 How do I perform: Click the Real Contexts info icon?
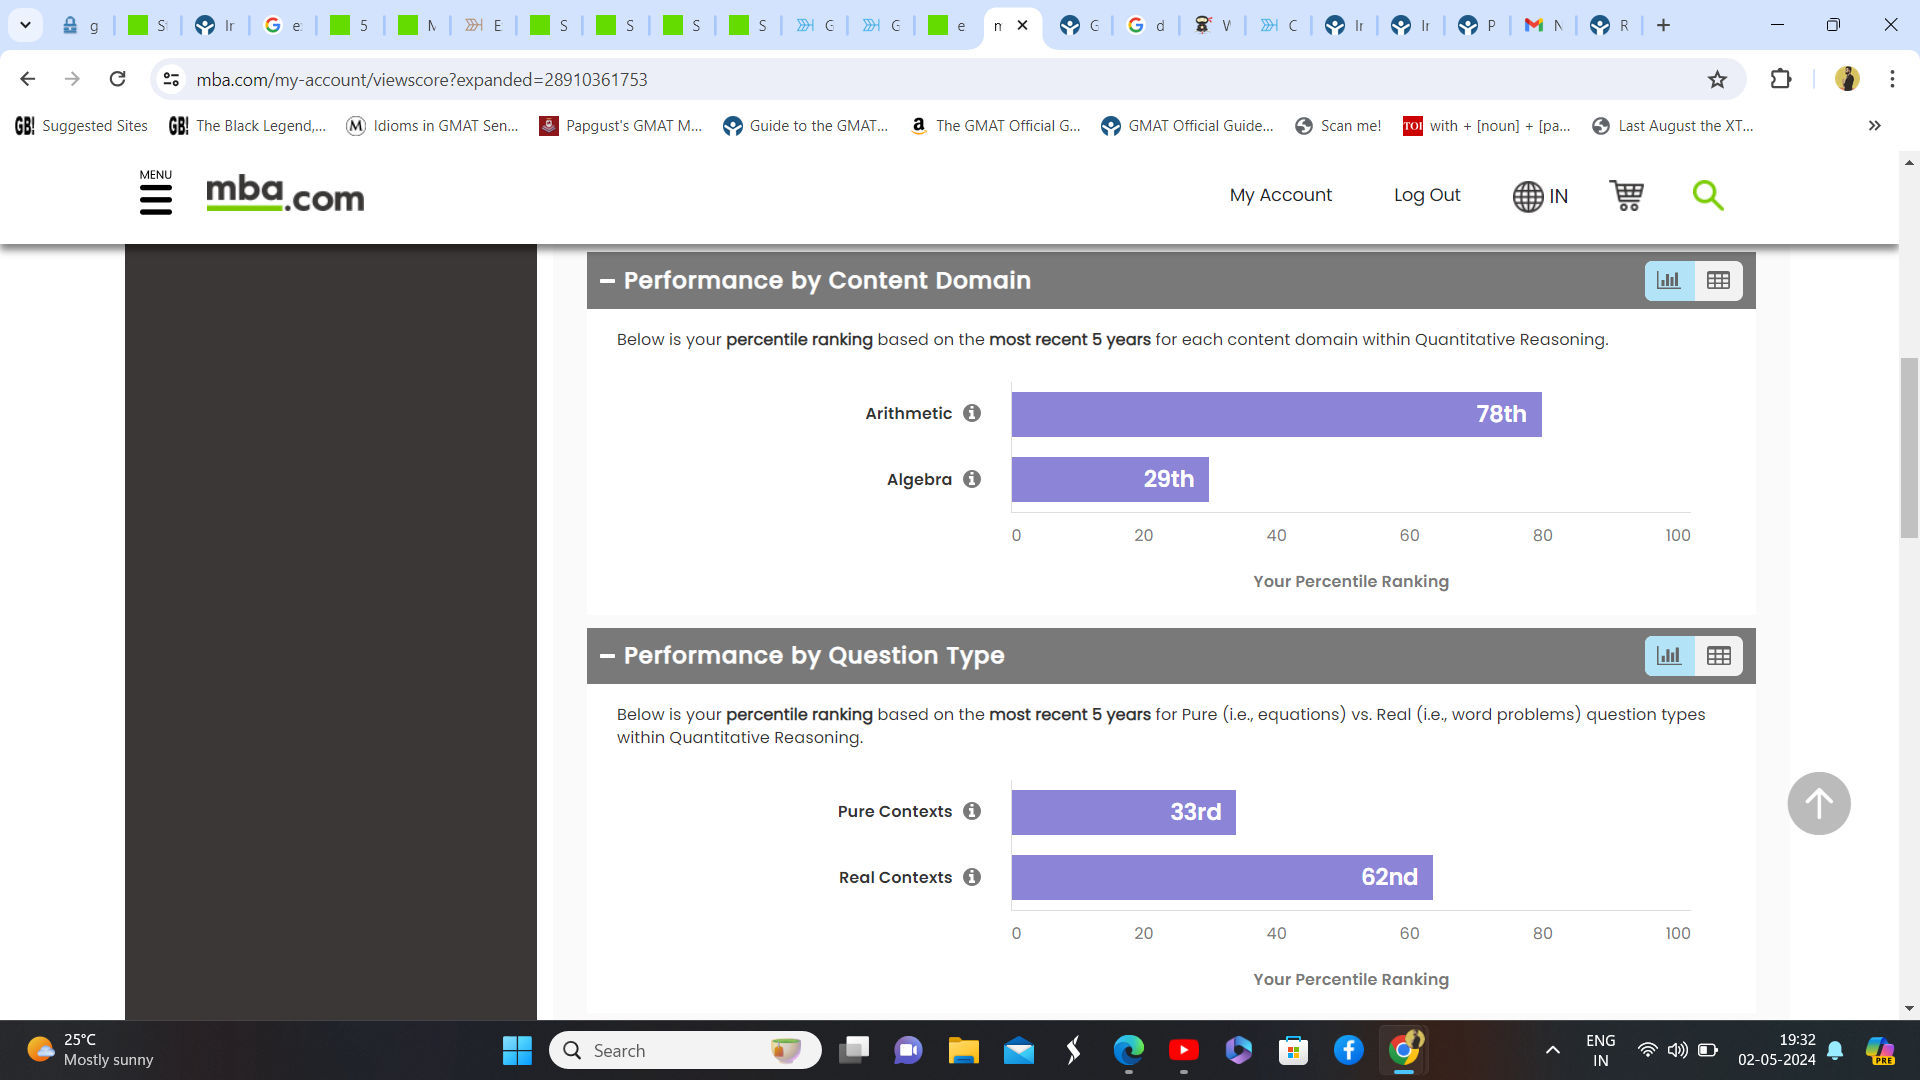(972, 877)
